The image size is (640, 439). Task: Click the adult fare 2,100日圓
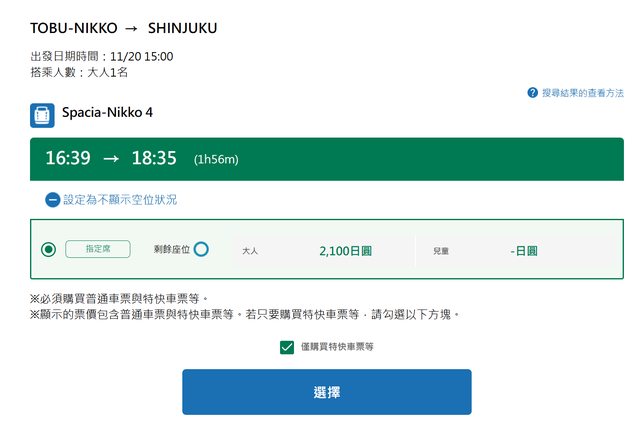345,250
